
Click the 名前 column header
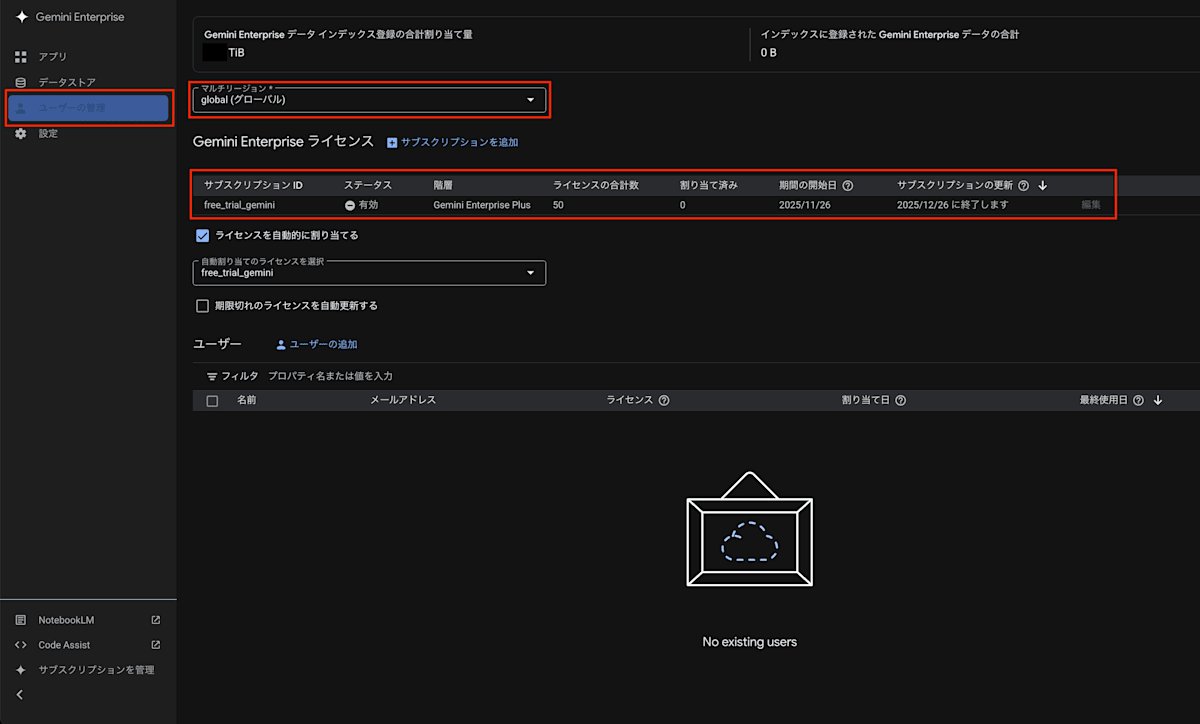click(x=247, y=400)
